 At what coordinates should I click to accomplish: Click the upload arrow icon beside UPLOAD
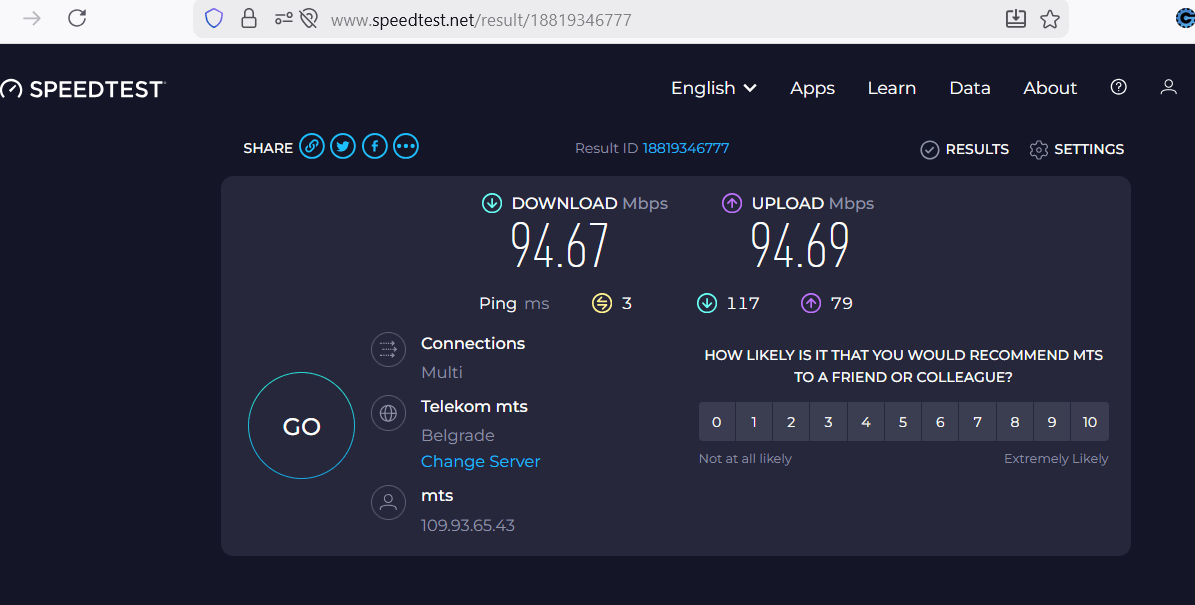point(732,203)
